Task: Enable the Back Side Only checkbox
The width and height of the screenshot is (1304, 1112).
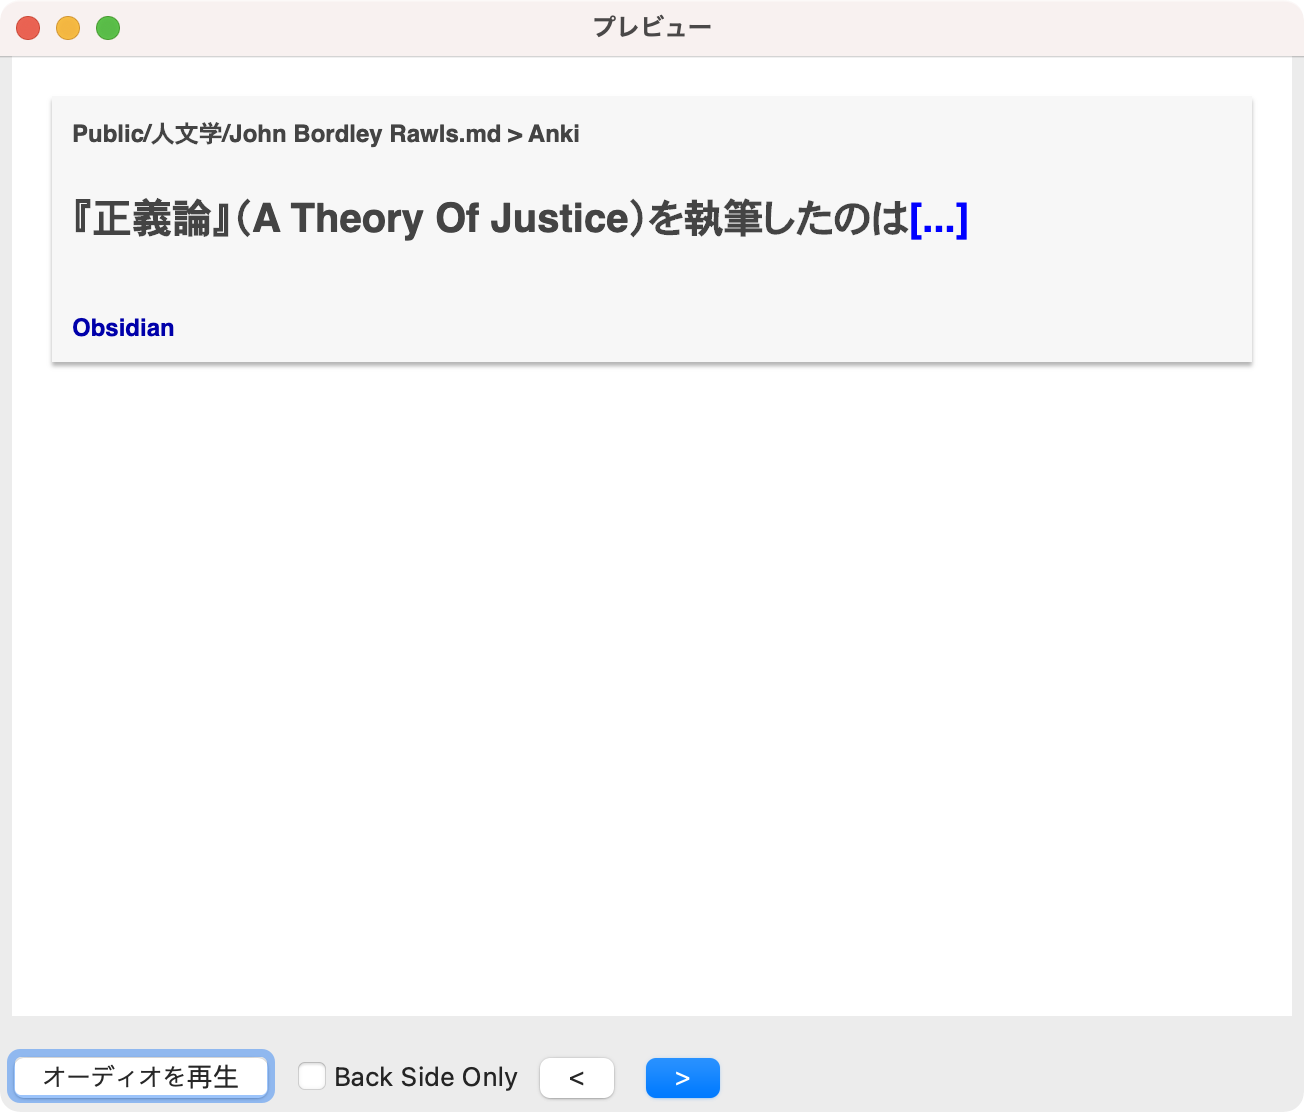Action: tap(312, 1076)
